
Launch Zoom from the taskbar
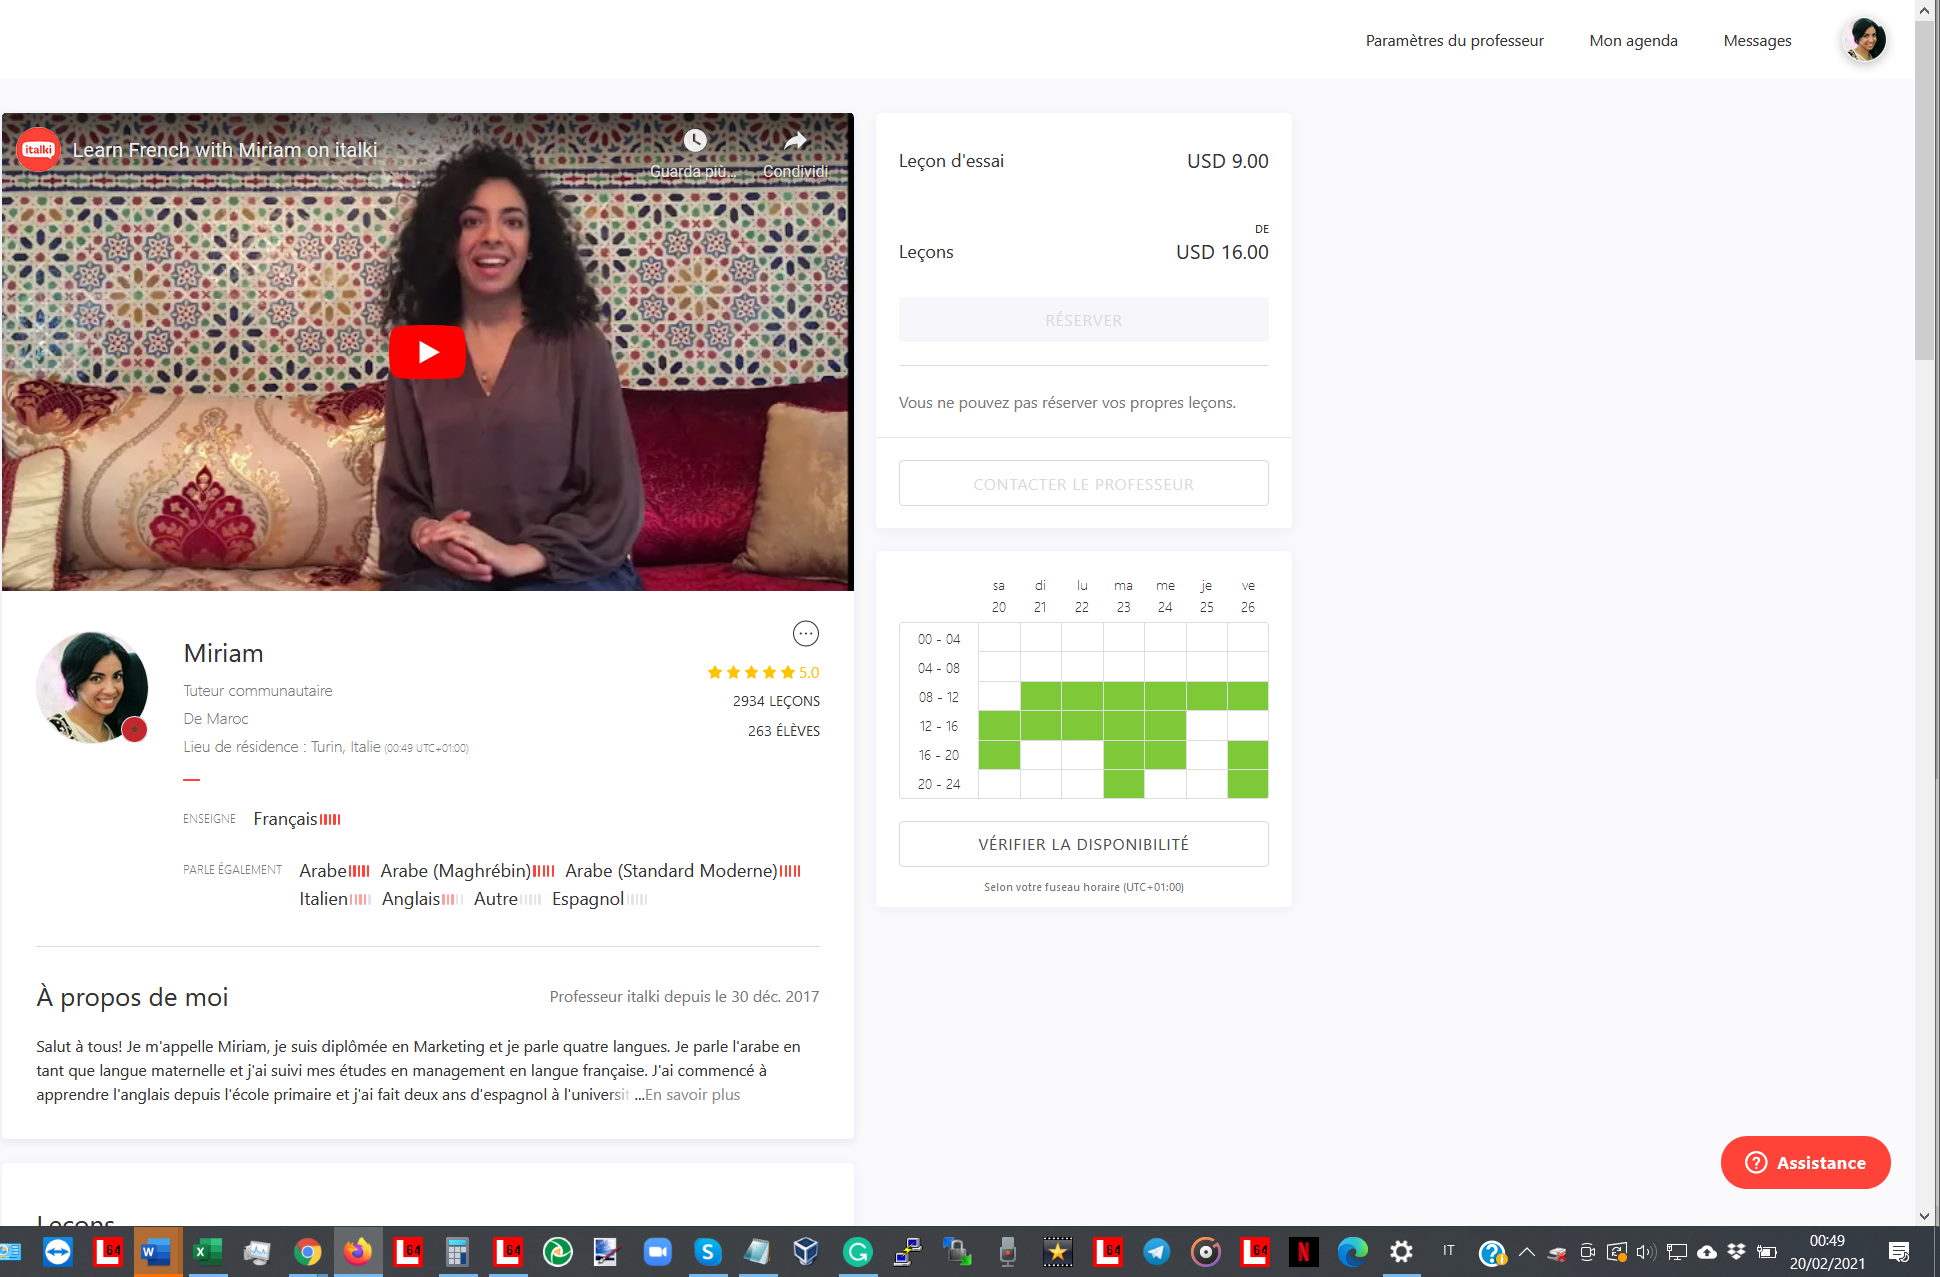coord(657,1252)
